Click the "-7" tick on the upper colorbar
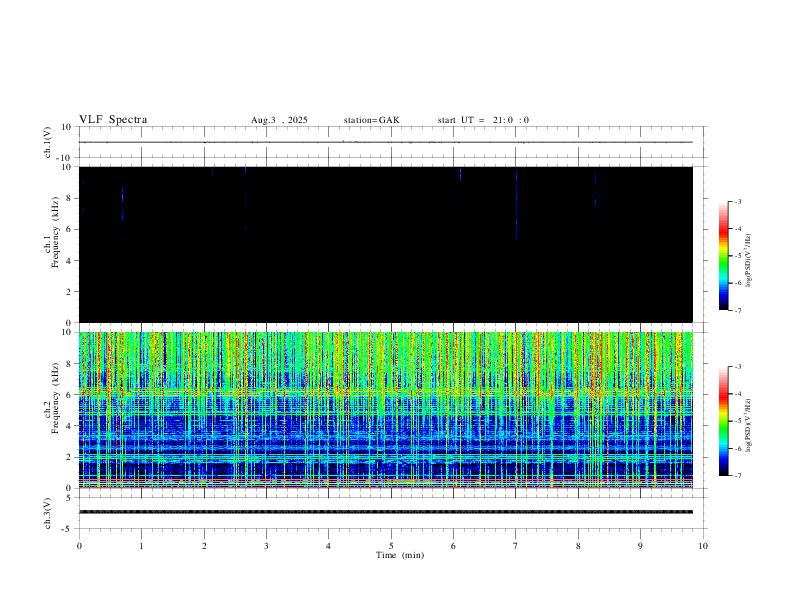 [x=737, y=310]
